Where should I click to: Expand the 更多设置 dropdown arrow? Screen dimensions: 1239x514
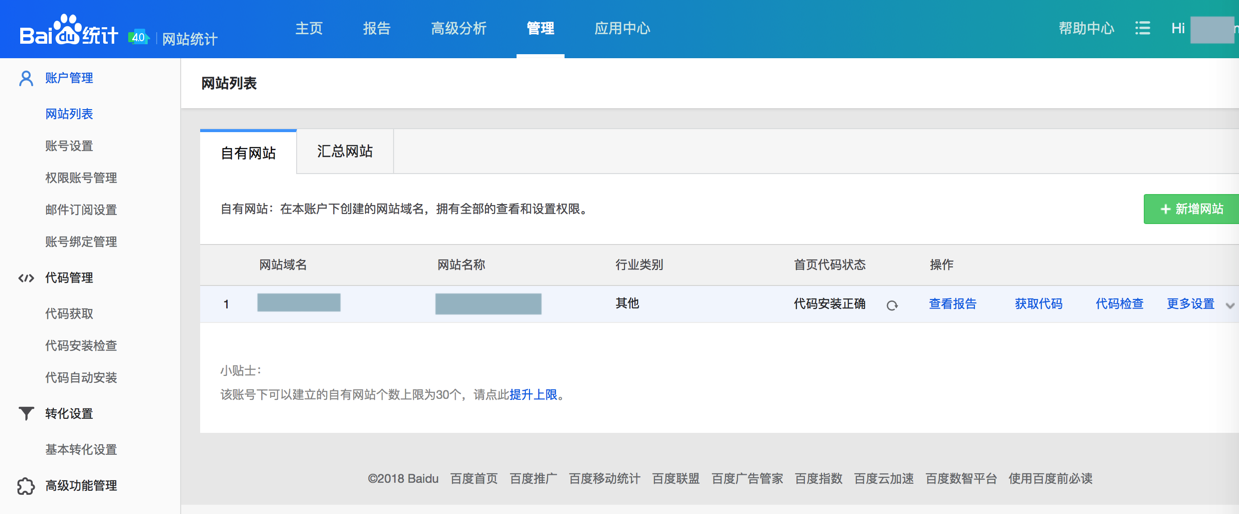coord(1230,305)
